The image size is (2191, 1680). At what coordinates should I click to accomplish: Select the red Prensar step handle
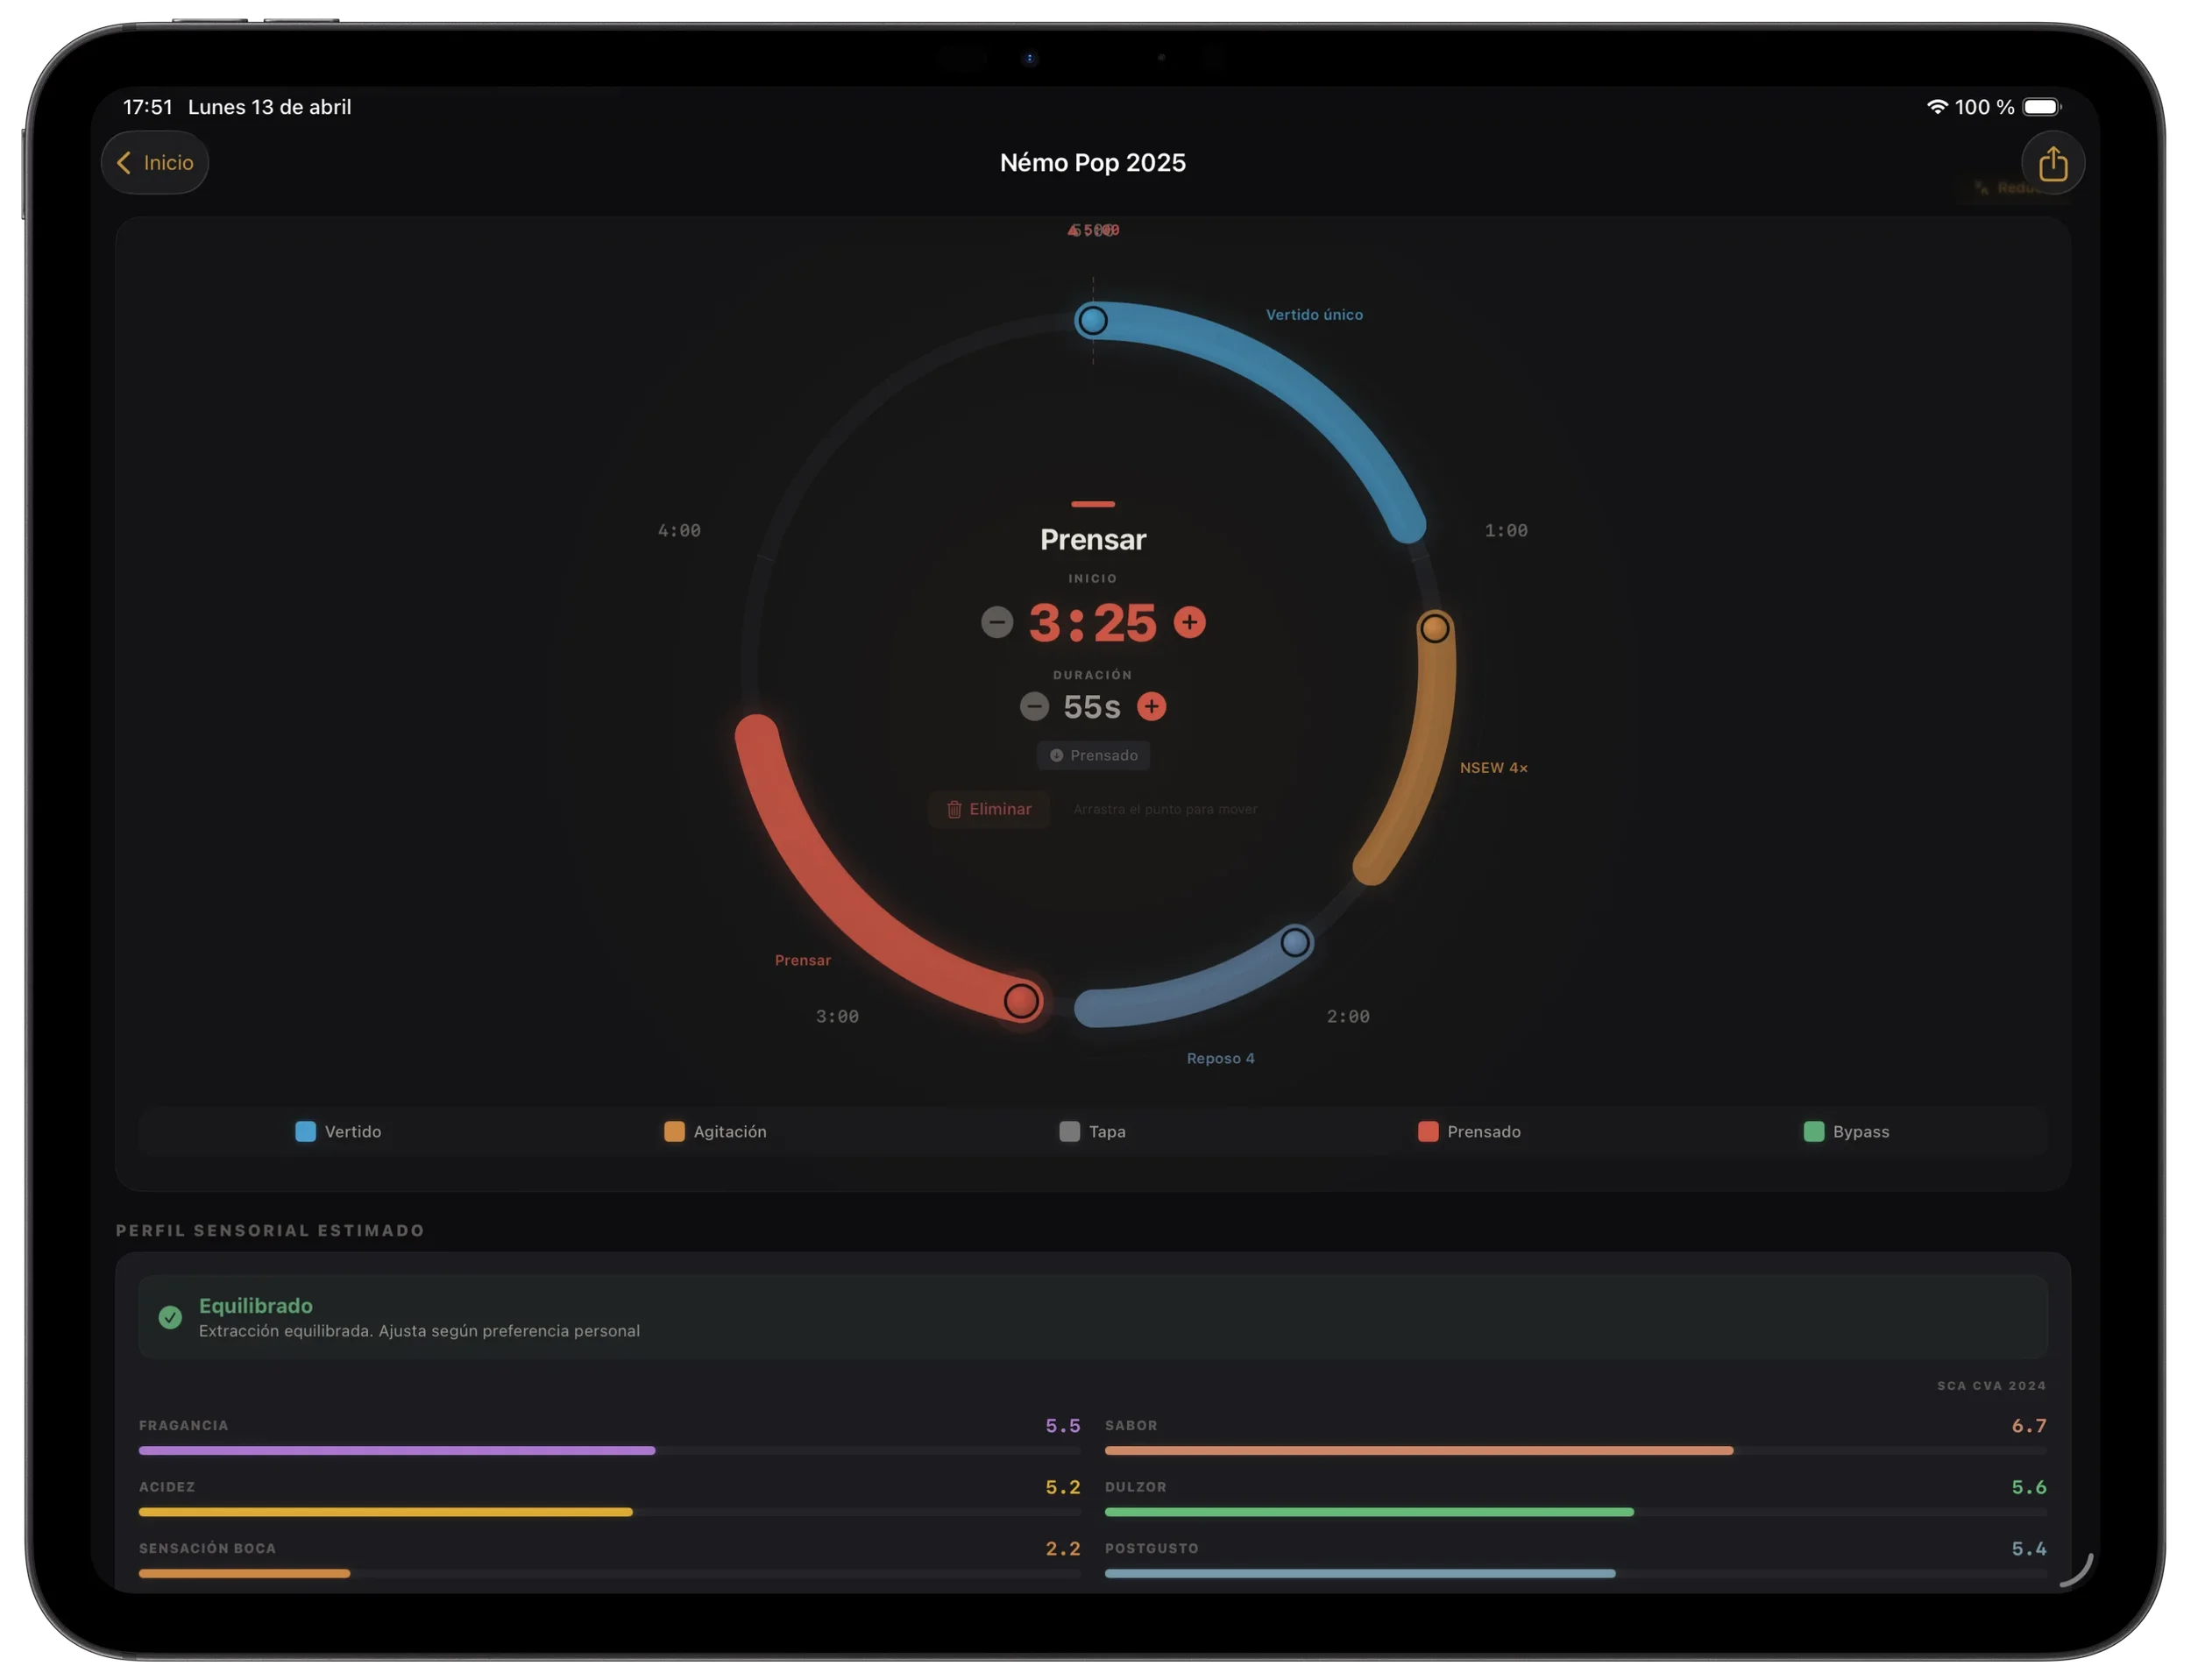pos(1021,1001)
